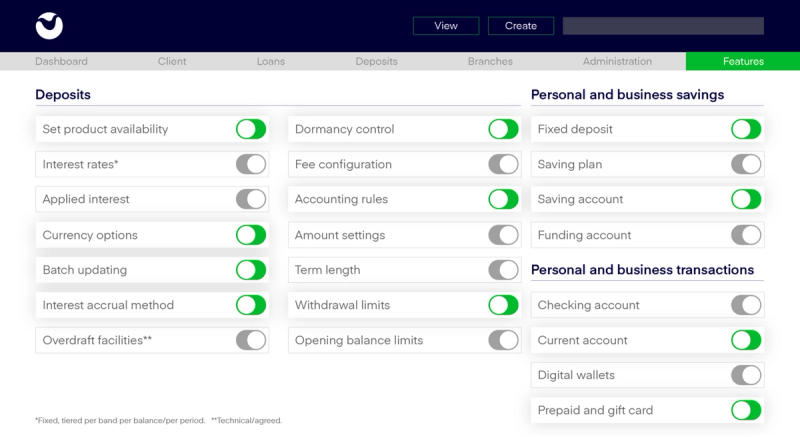Enable the Interest rates toggle
The image size is (800, 437).
[x=251, y=164]
